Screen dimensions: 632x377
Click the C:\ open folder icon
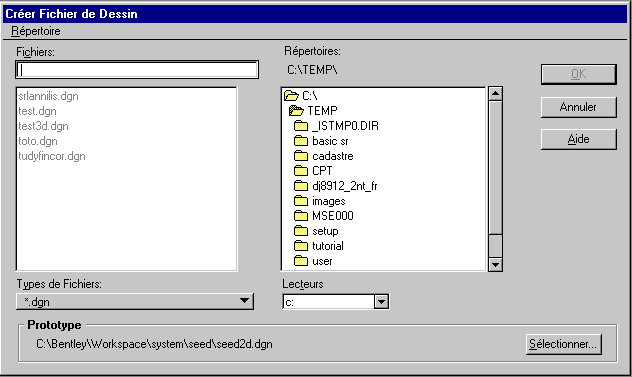(x=291, y=96)
